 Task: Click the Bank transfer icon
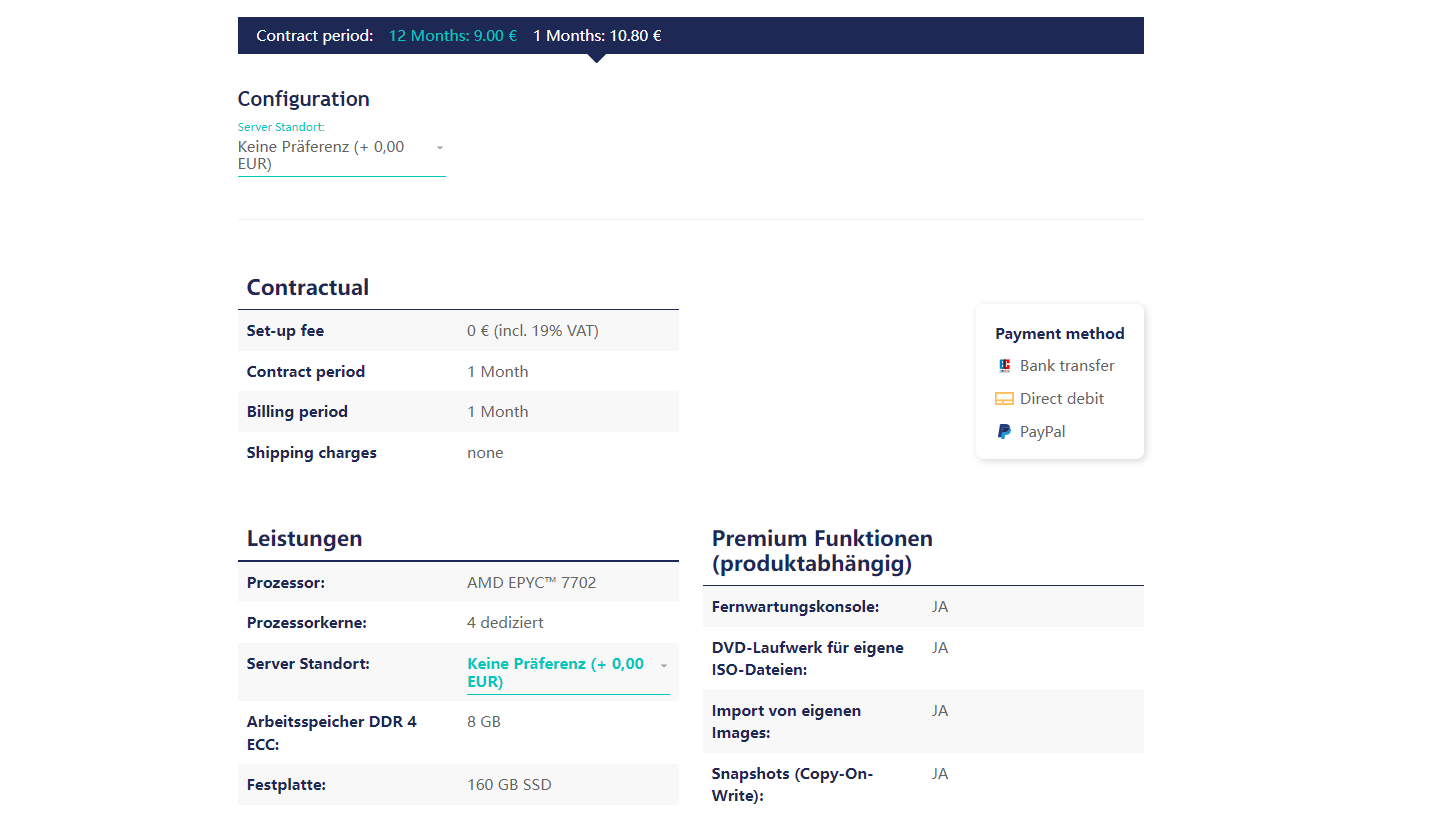[x=1004, y=366]
